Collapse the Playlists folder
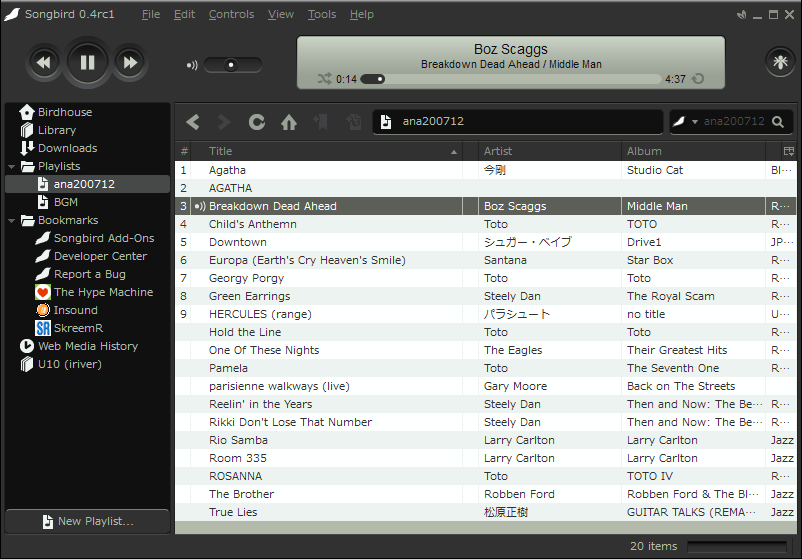The width and height of the screenshot is (802, 559). 11,167
